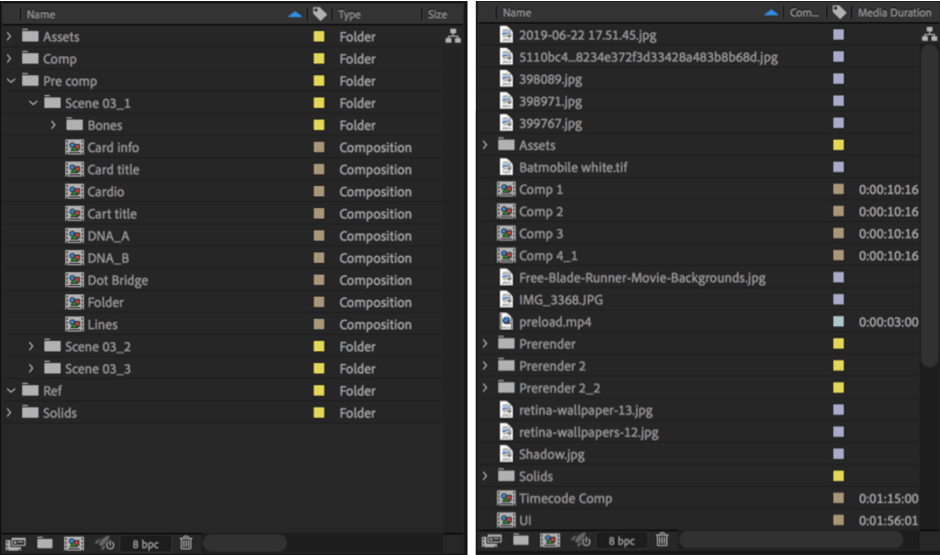The width and height of the screenshot is (940, 555).
Task: Expand Scene 03_2 folder
Action: click(x=32, y=347)
